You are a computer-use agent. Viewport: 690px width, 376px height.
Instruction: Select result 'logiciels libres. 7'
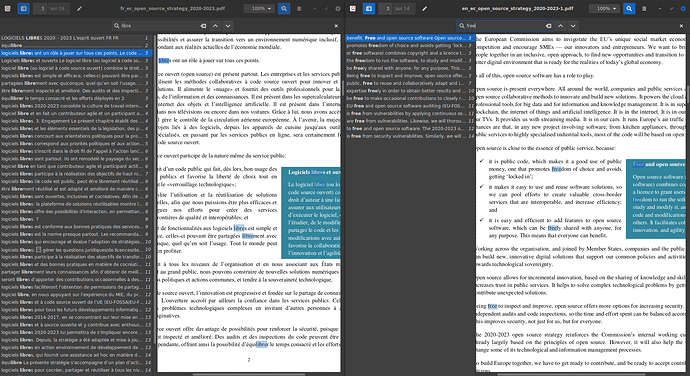[x=76, y=219]
